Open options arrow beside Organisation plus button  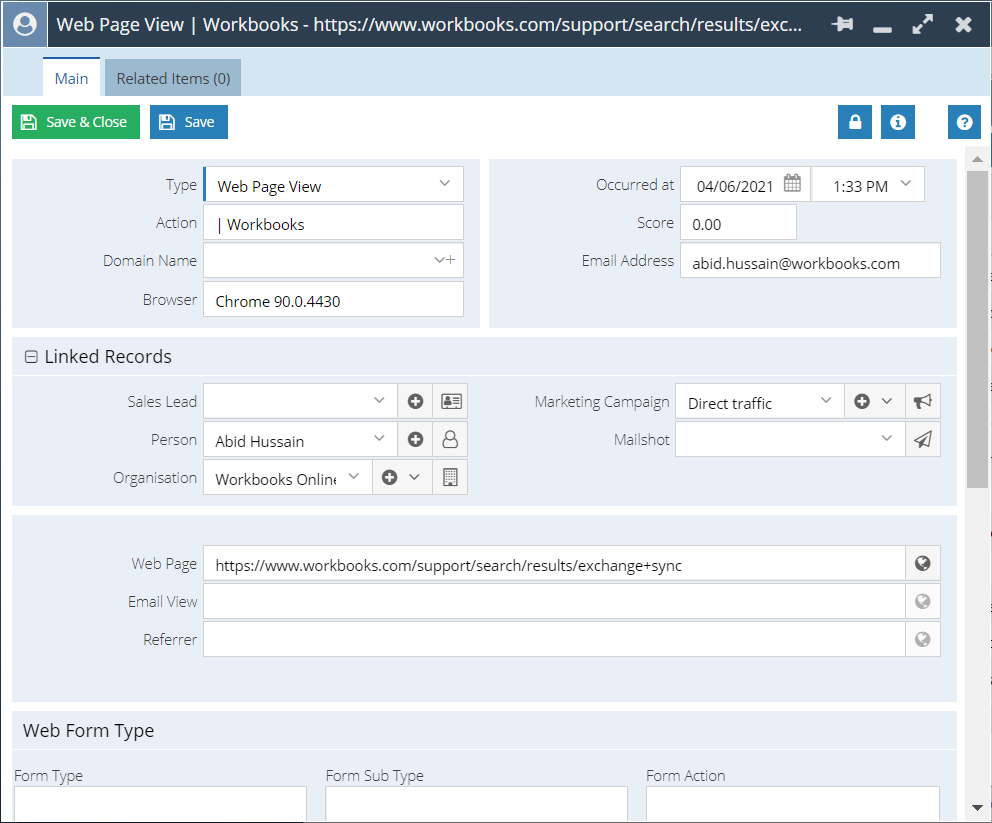[414, 477]
